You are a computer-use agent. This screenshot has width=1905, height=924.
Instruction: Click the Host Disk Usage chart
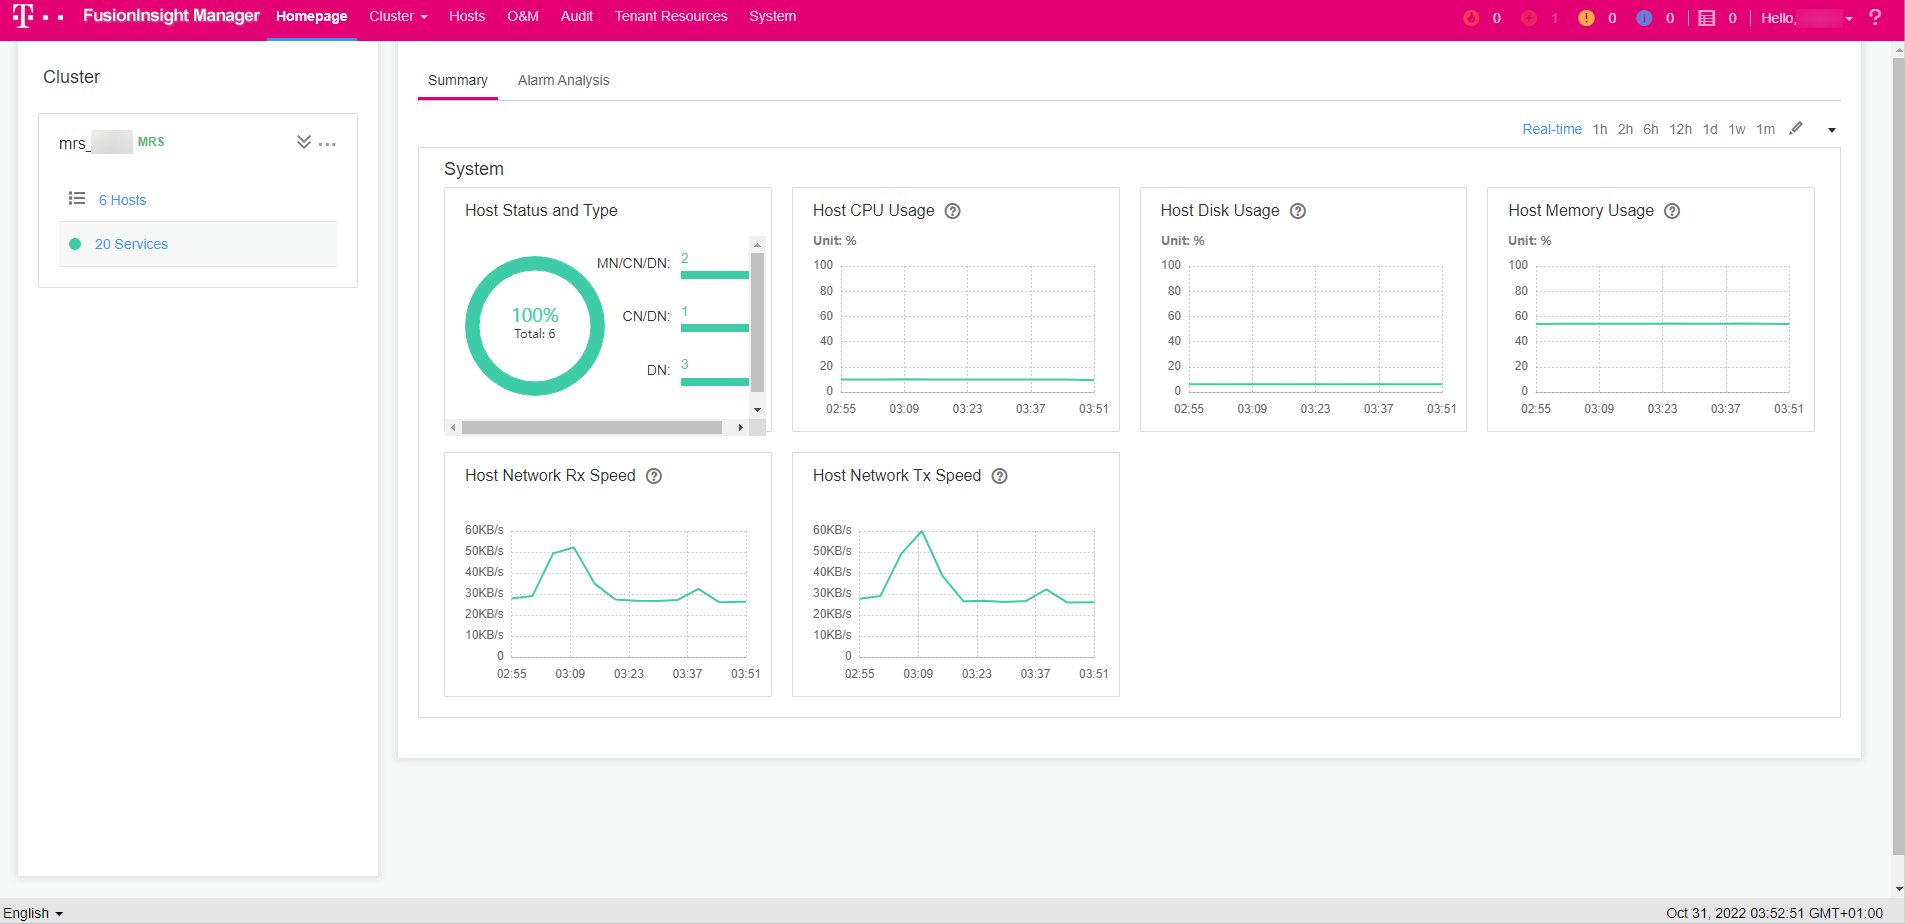(x=1315, y=328)
